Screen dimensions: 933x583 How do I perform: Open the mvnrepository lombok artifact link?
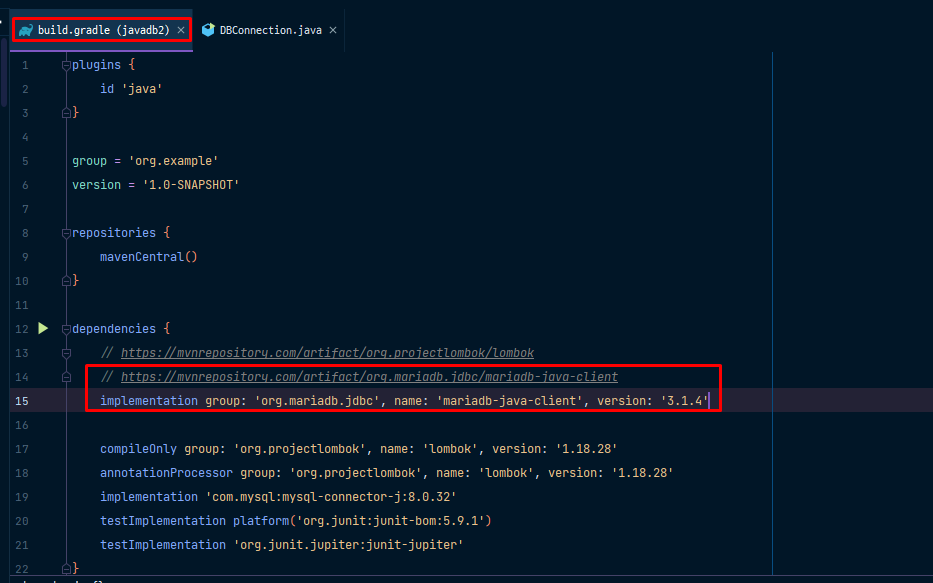pos(327,353)
